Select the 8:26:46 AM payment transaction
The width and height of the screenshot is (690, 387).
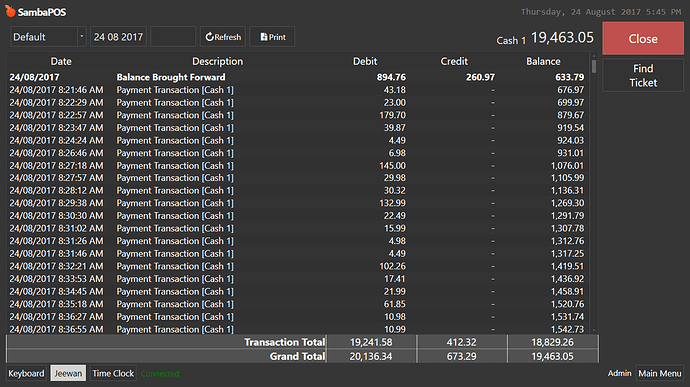(297, 153)
